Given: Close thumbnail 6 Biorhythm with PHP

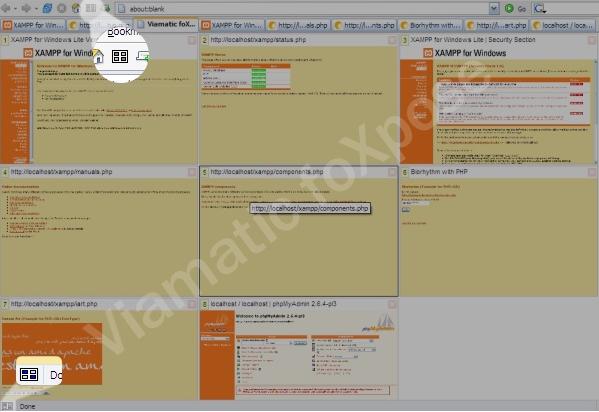Looking at the screenshot, I should pos(592,172).
